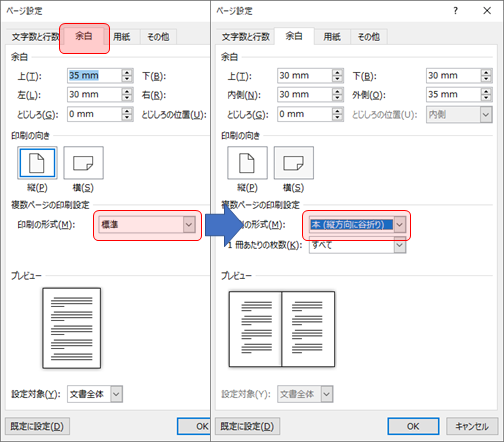This screenshot has height=442, width=504.
Task: Click the 外側 35 mm margin spinner
Action: click(459, 95)
